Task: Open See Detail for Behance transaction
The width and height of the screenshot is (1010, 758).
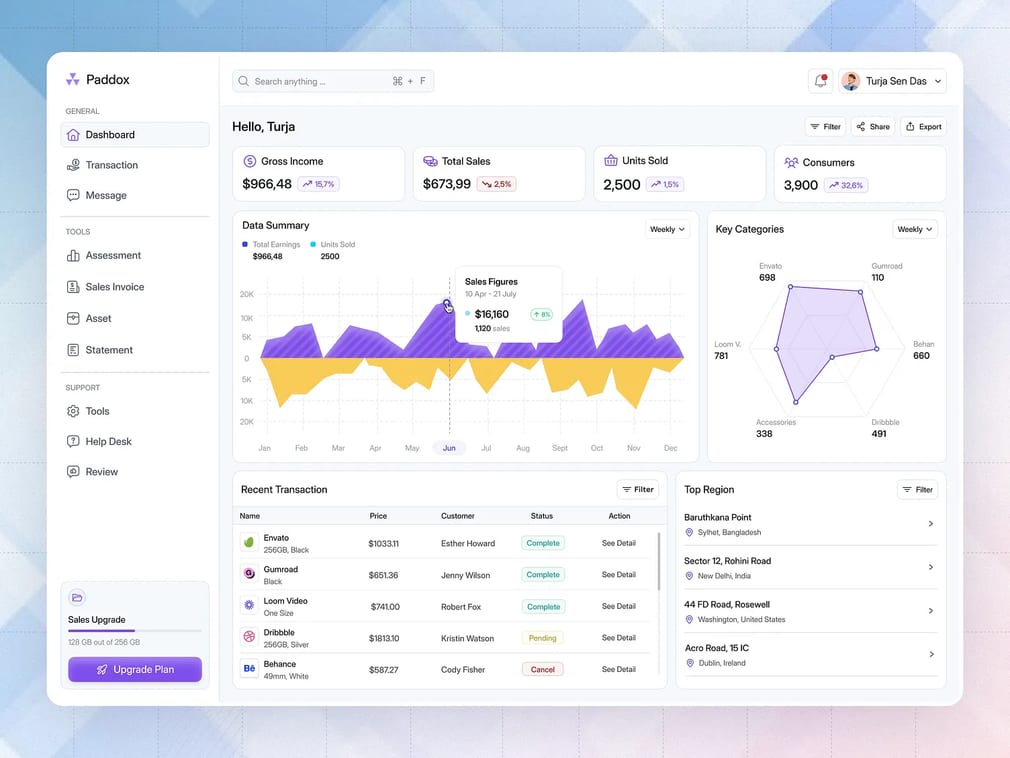Action: [x=618, y=669]
